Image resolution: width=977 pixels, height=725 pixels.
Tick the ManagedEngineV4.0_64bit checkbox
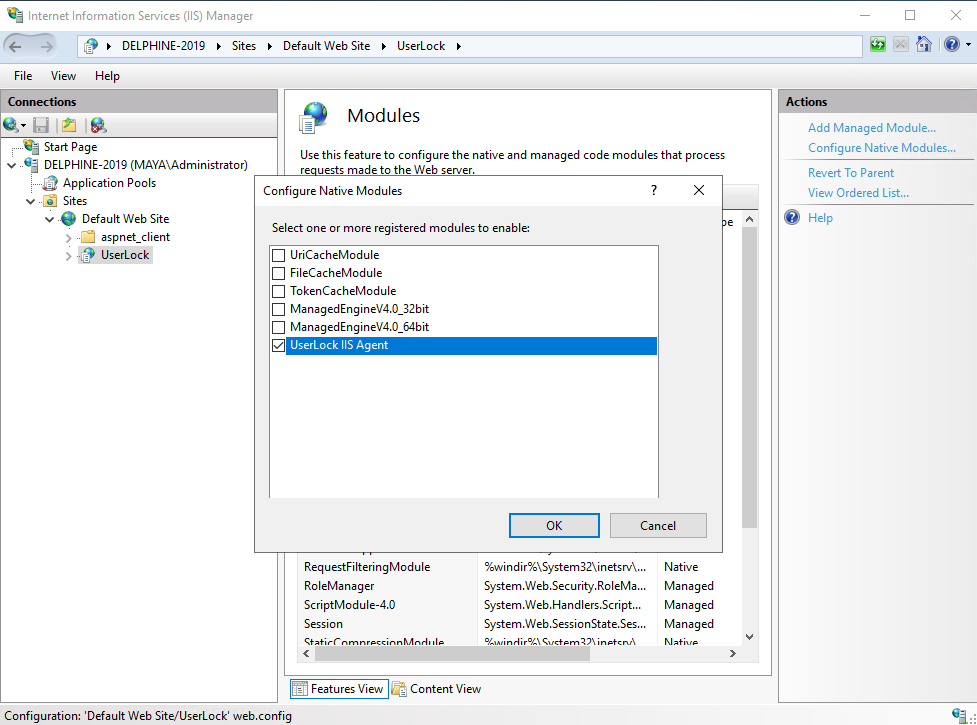coord(279,327)
